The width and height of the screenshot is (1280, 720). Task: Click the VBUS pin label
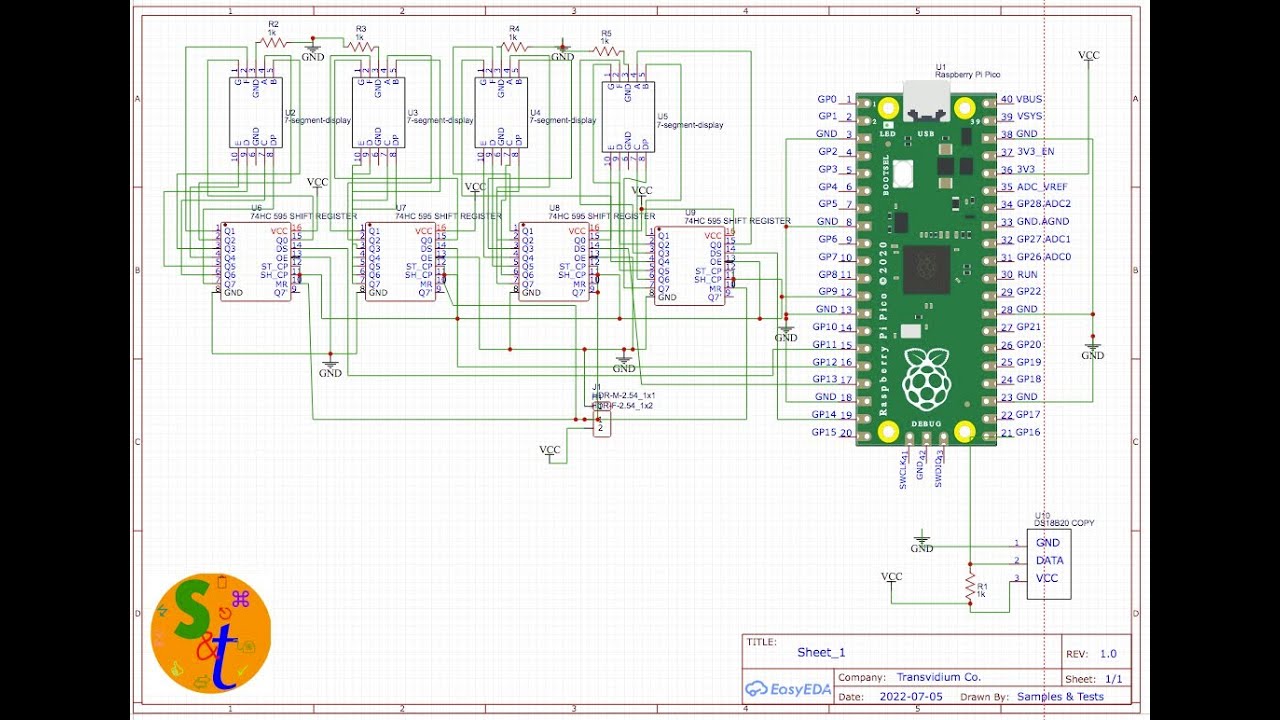pyautogui.click(x=1029, y=99)
